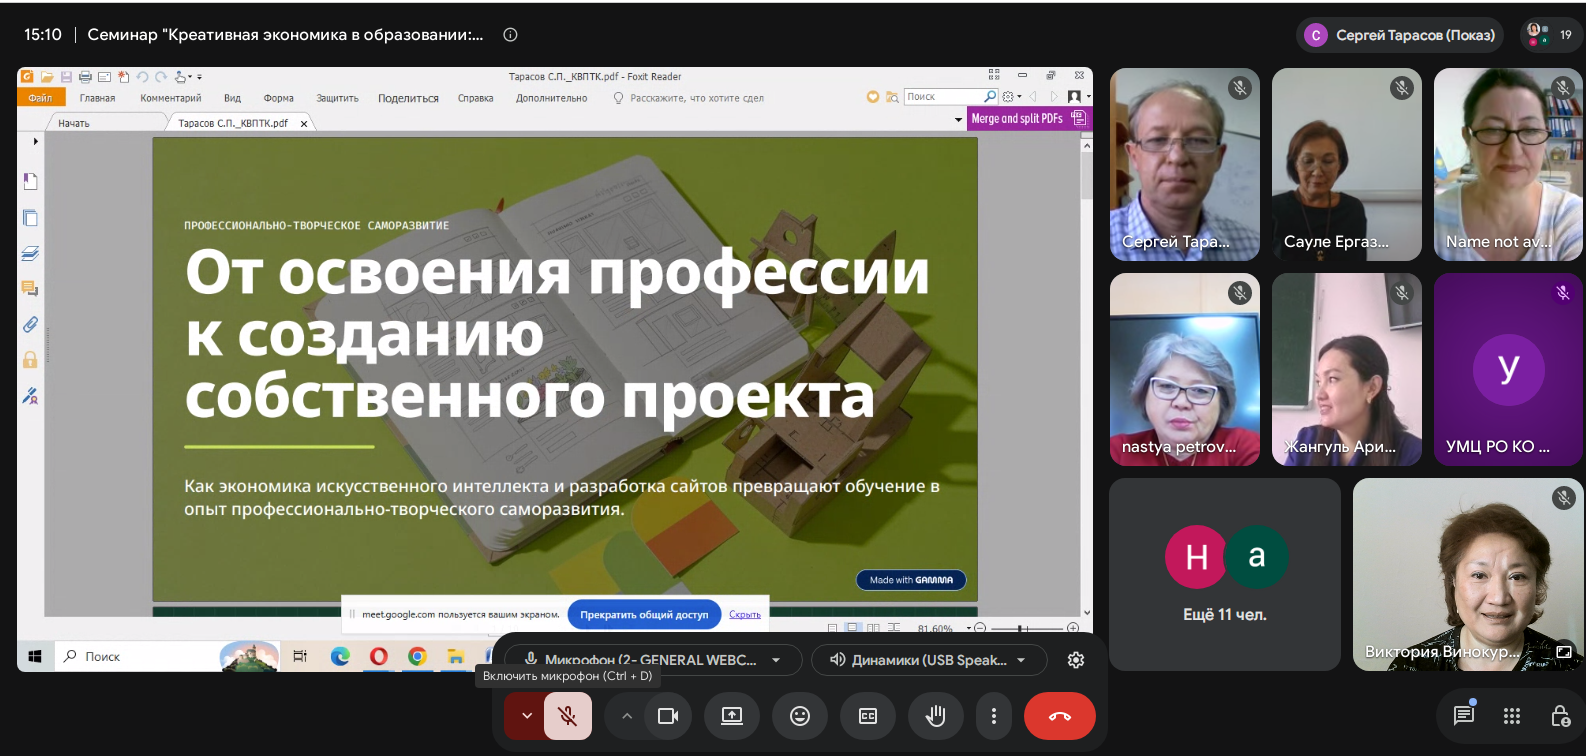Open meeting details info icon
Viewport: 1586px width, 756px height.
tap(510, 34)
